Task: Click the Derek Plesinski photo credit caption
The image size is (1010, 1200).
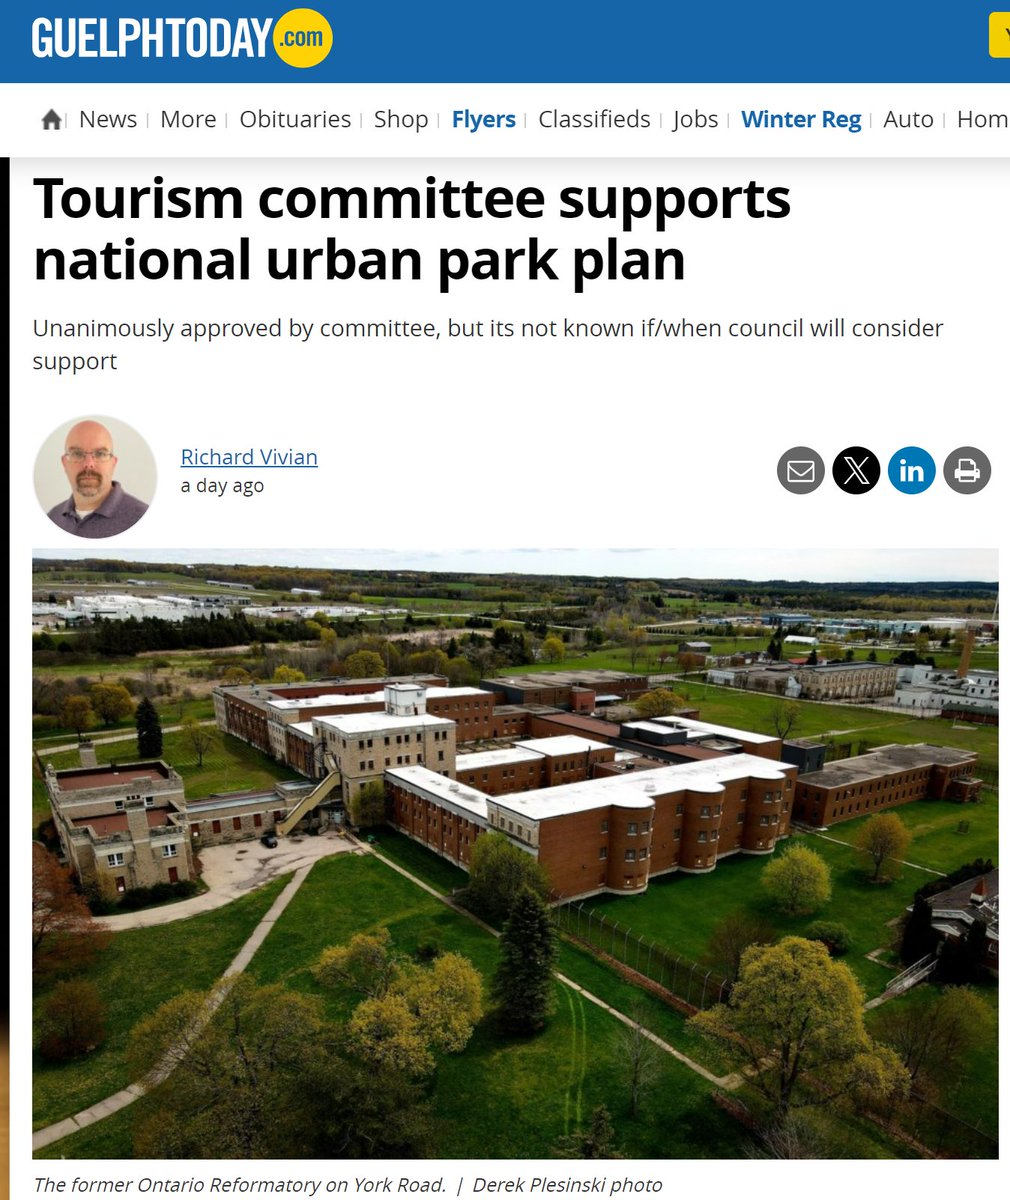Action: (567, 1185)
